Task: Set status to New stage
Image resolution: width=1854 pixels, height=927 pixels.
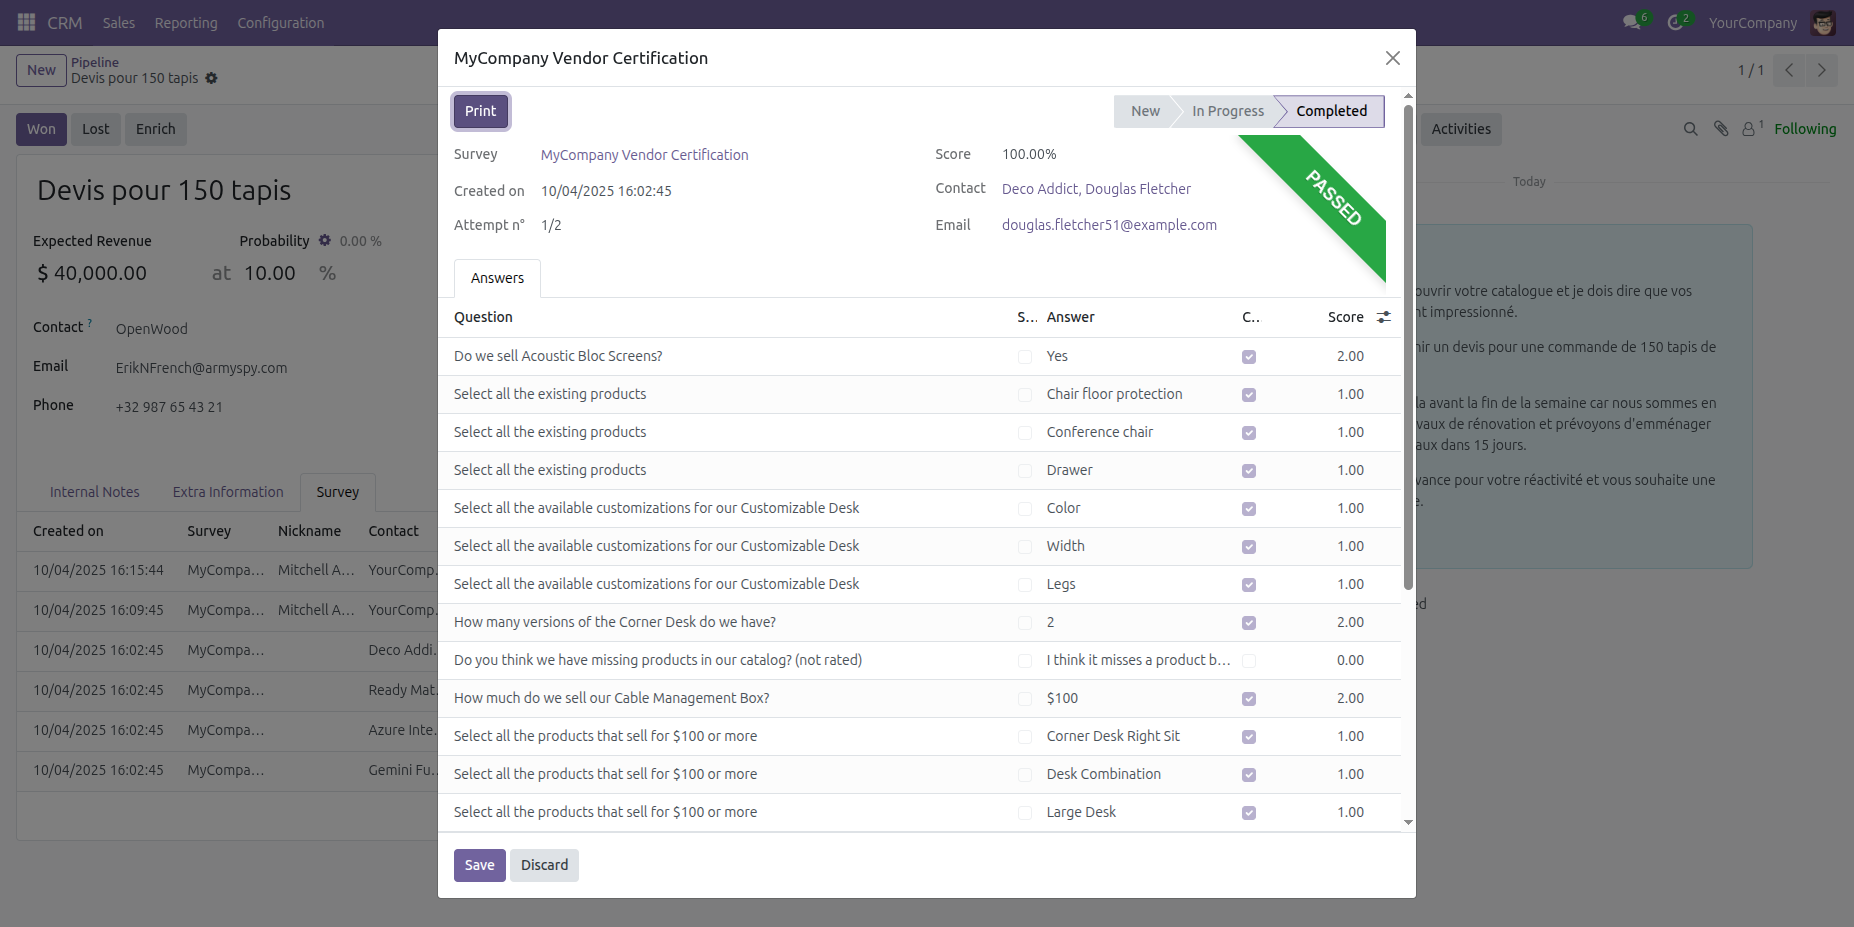Action: 1145,111
